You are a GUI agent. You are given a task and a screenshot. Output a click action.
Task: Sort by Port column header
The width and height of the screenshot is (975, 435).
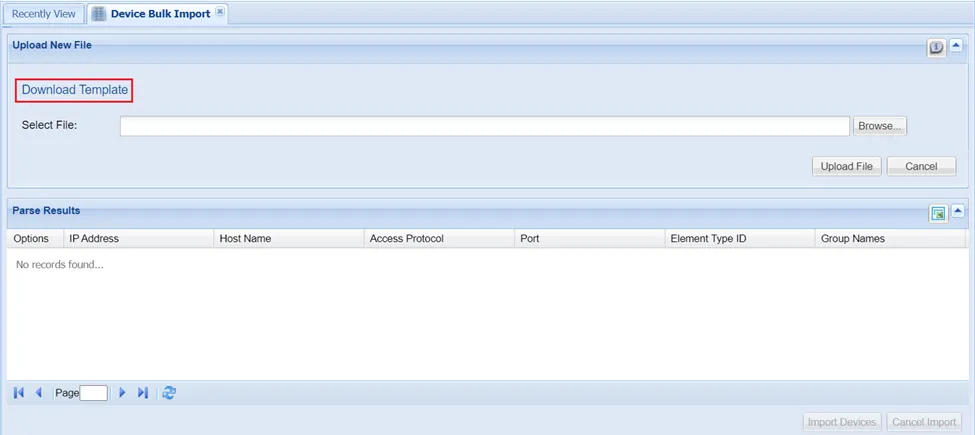(589, 239)
